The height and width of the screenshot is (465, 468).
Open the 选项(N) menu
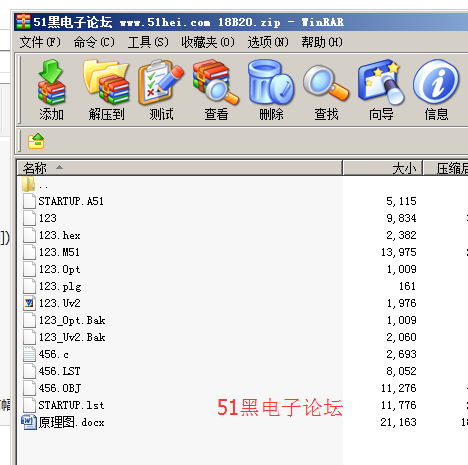click(268, 42)
